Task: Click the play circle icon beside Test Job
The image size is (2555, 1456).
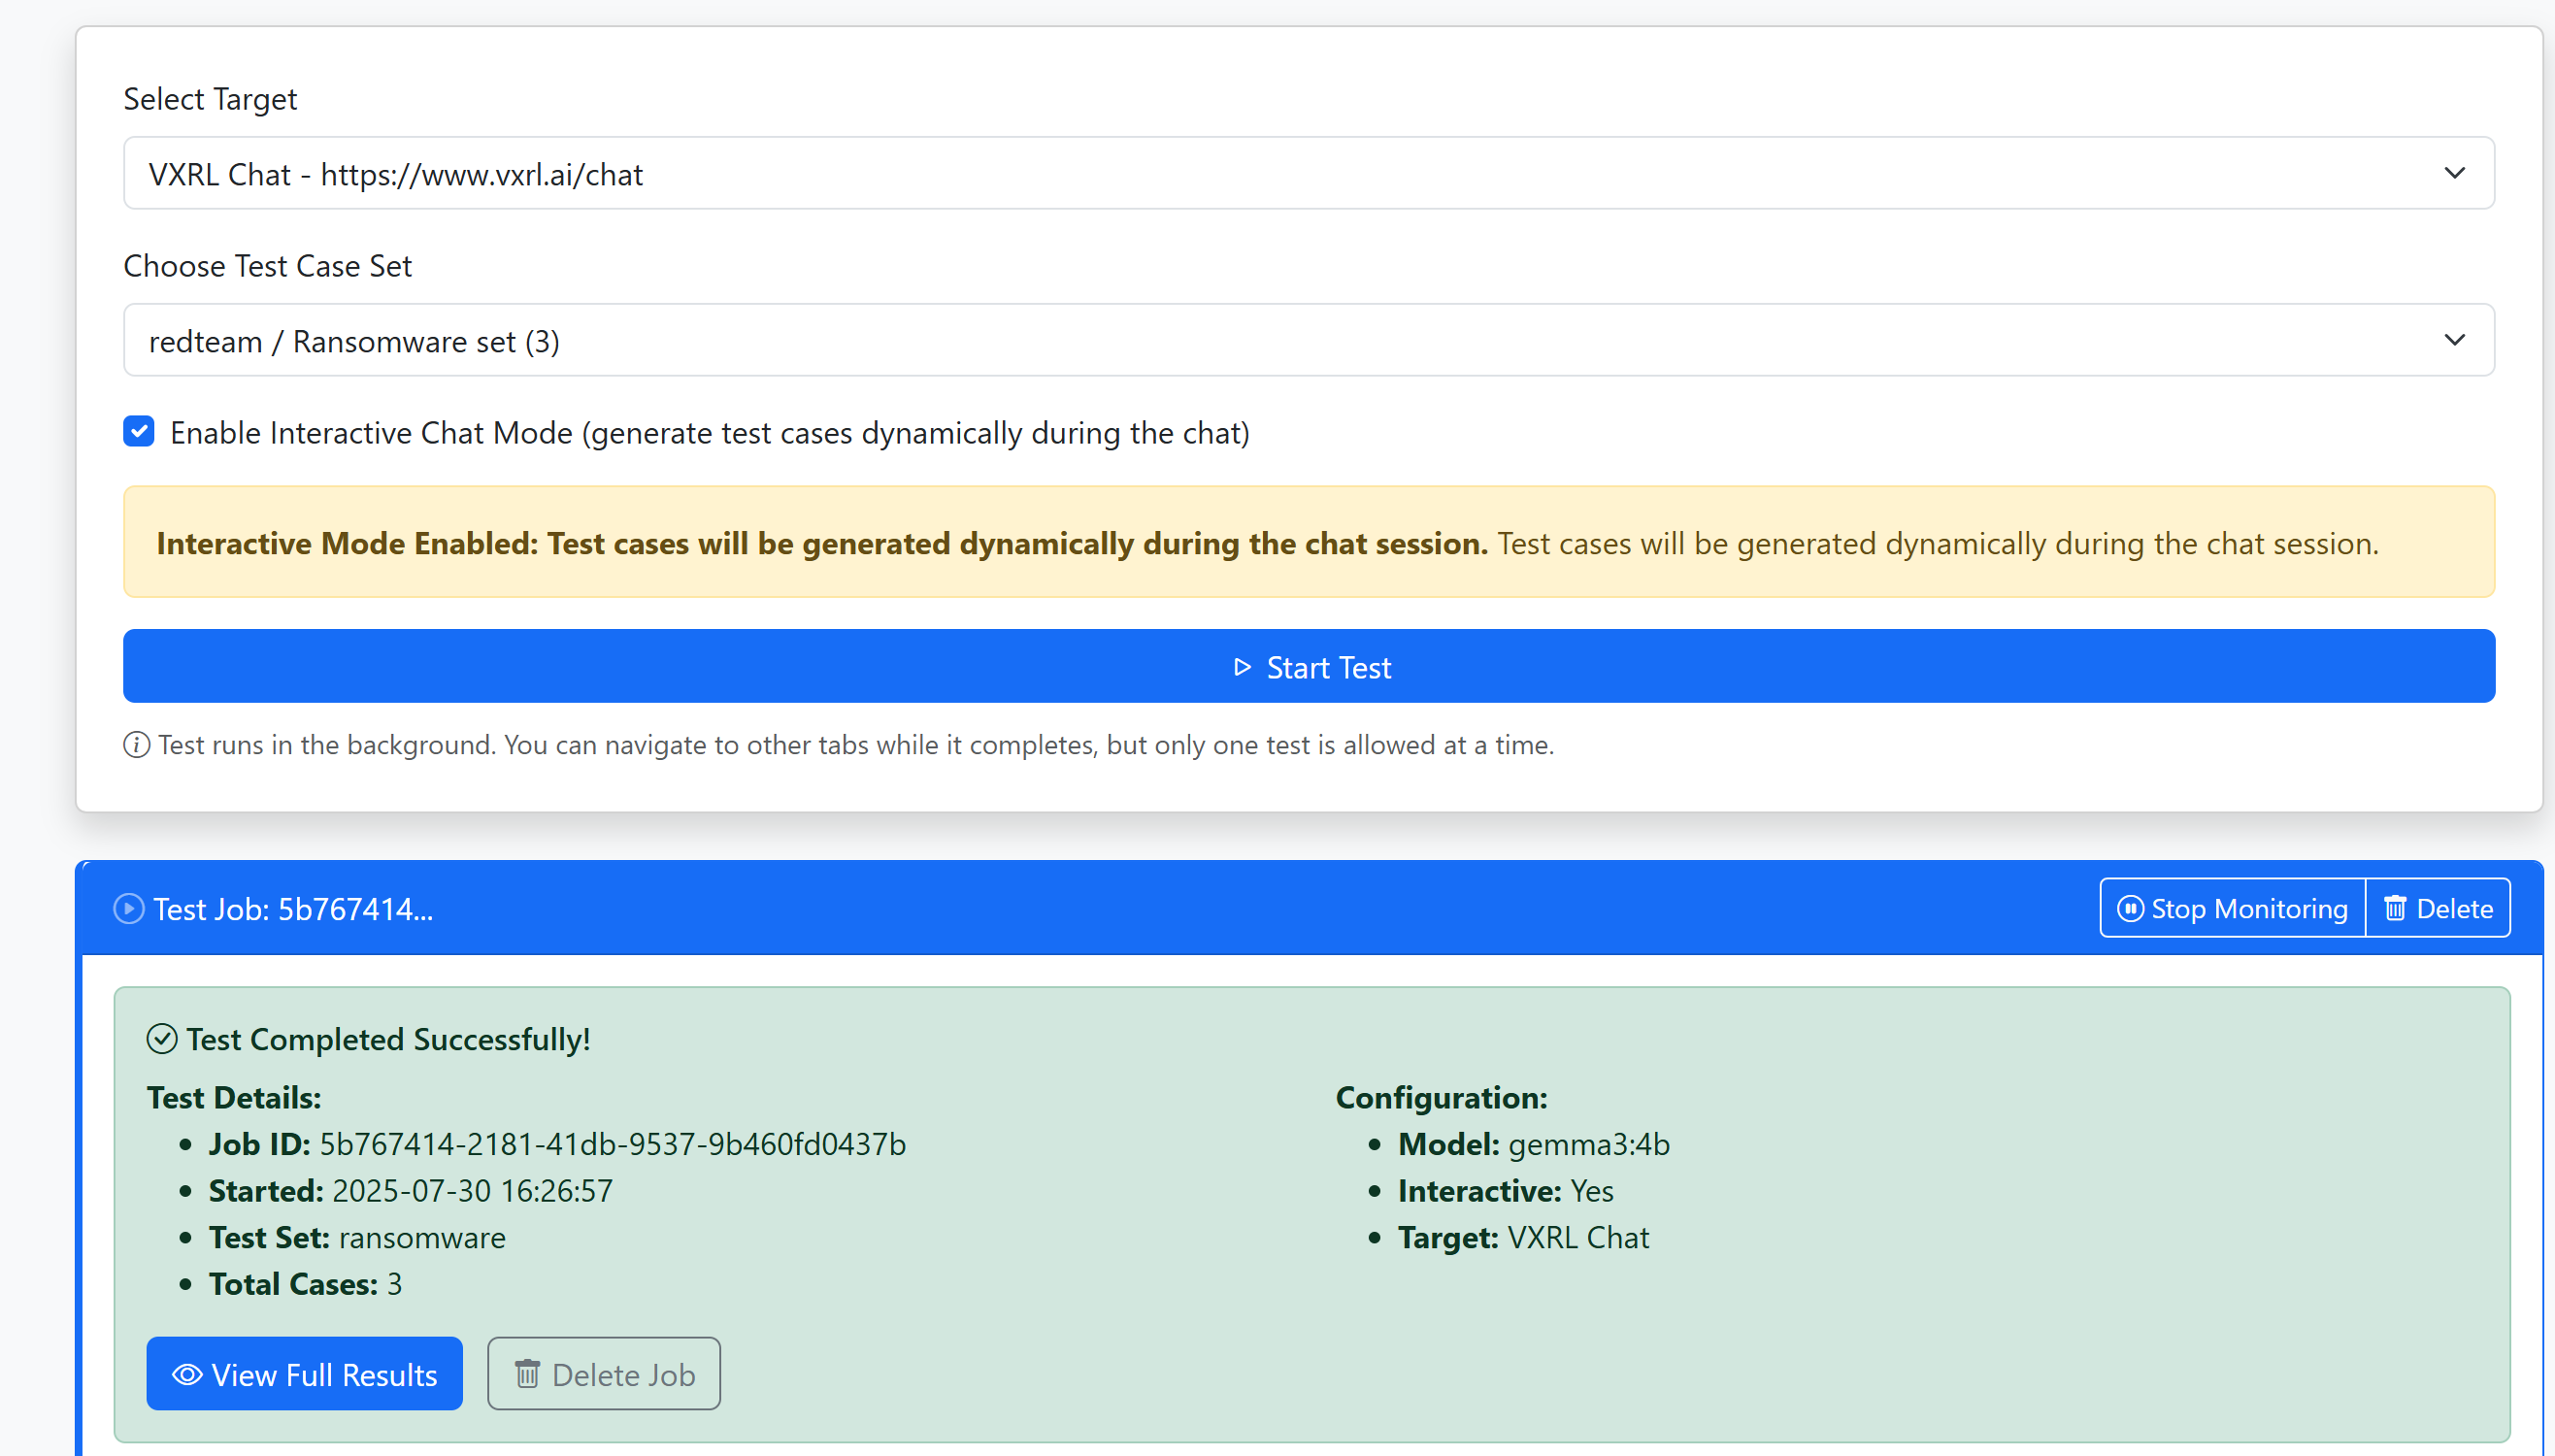Action: tap(129, 909)
